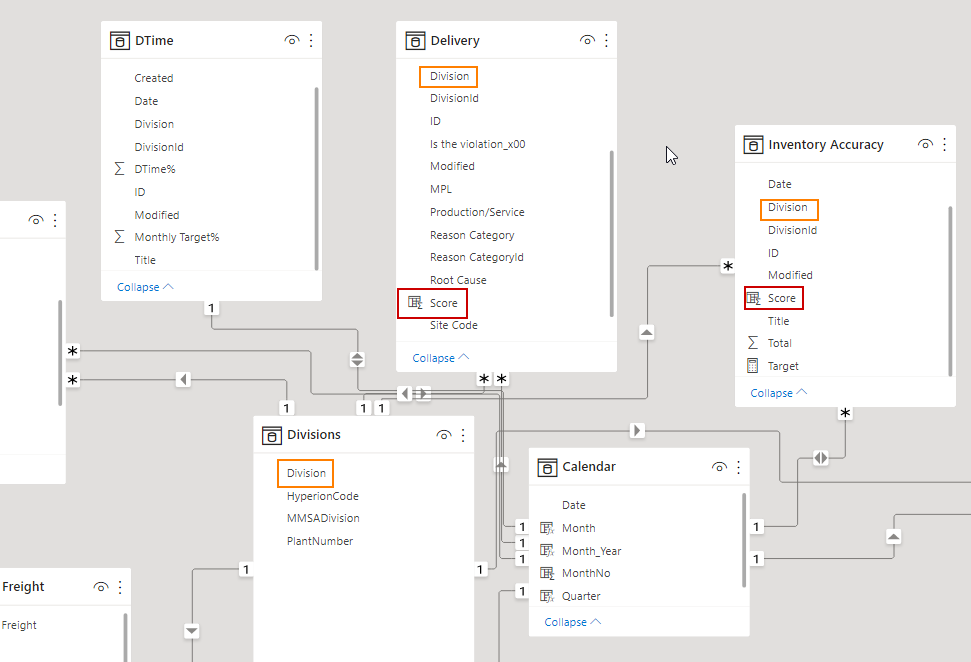Click the DTime table scrollbar
The width and height of the screenshot is (971, 662).
[316, 179]
